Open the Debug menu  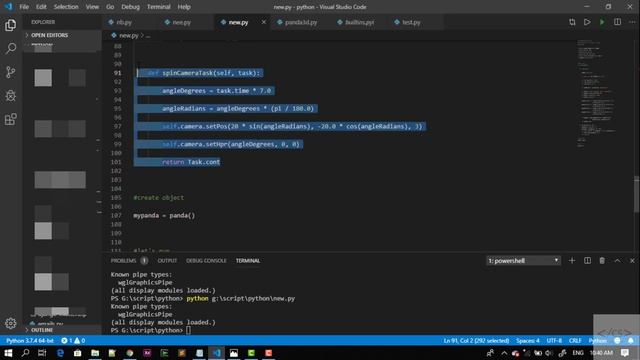pos(131,7)
